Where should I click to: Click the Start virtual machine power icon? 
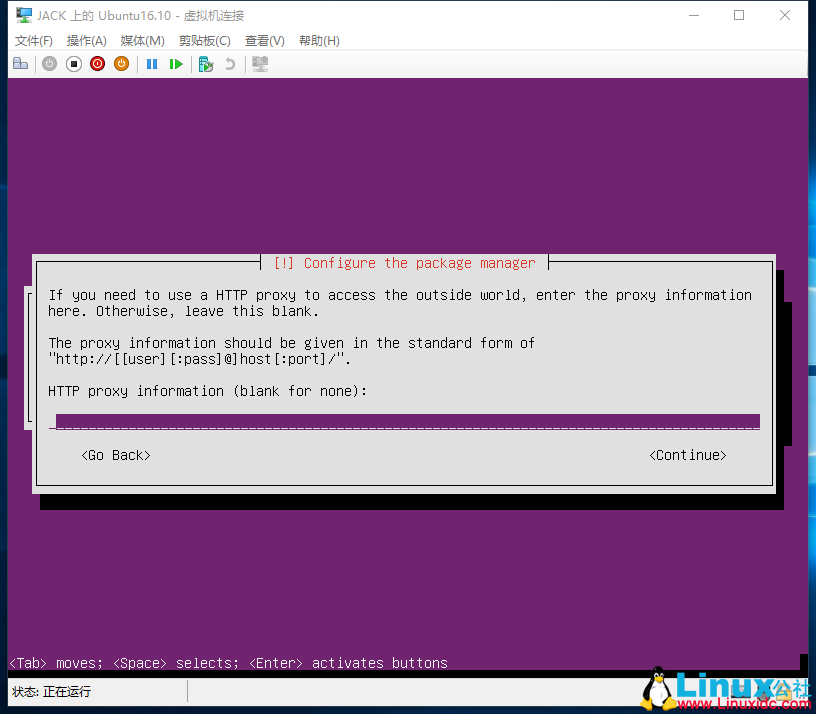point(49,63)
